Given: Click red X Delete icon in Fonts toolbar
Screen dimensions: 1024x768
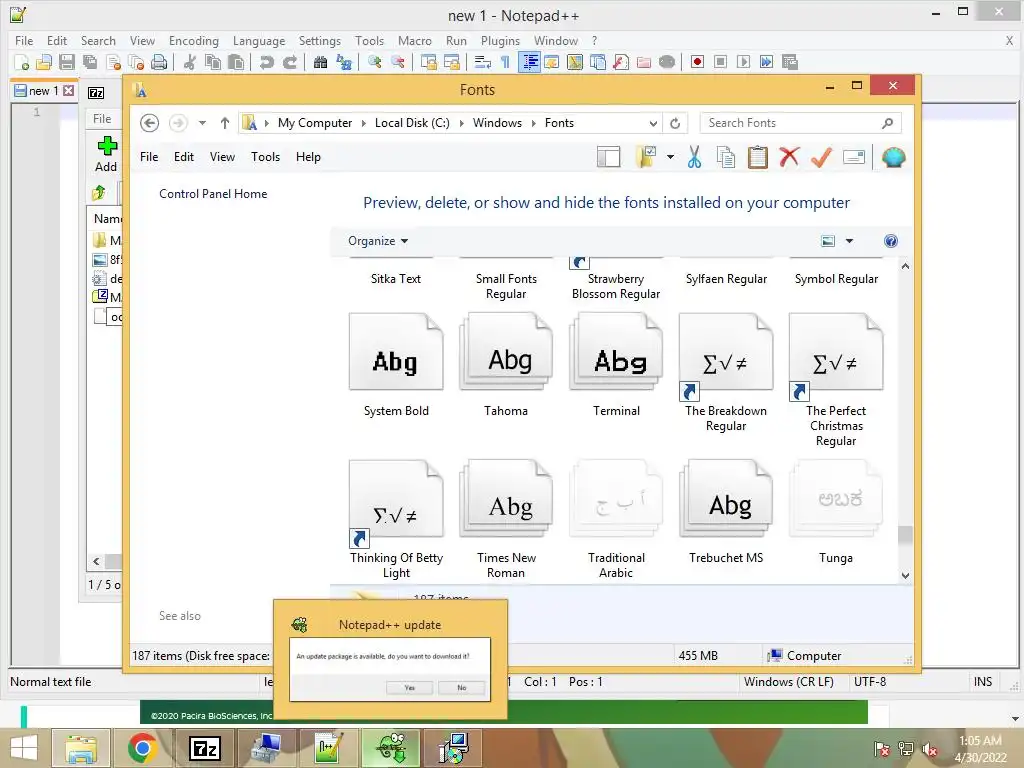Looking at the screenshot, I should click(x=789, y=157).
